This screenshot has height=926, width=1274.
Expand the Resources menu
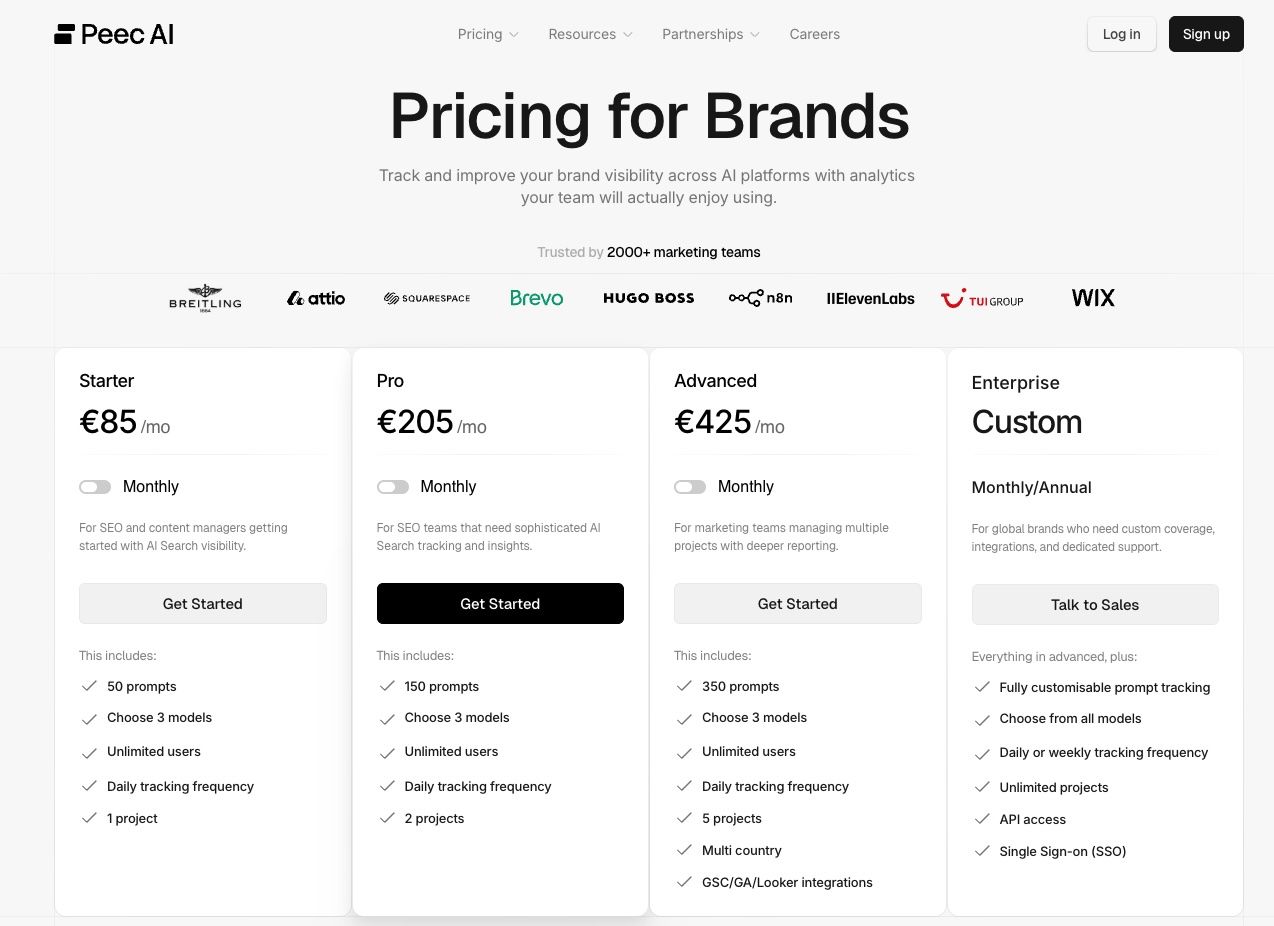pos(589,33)
